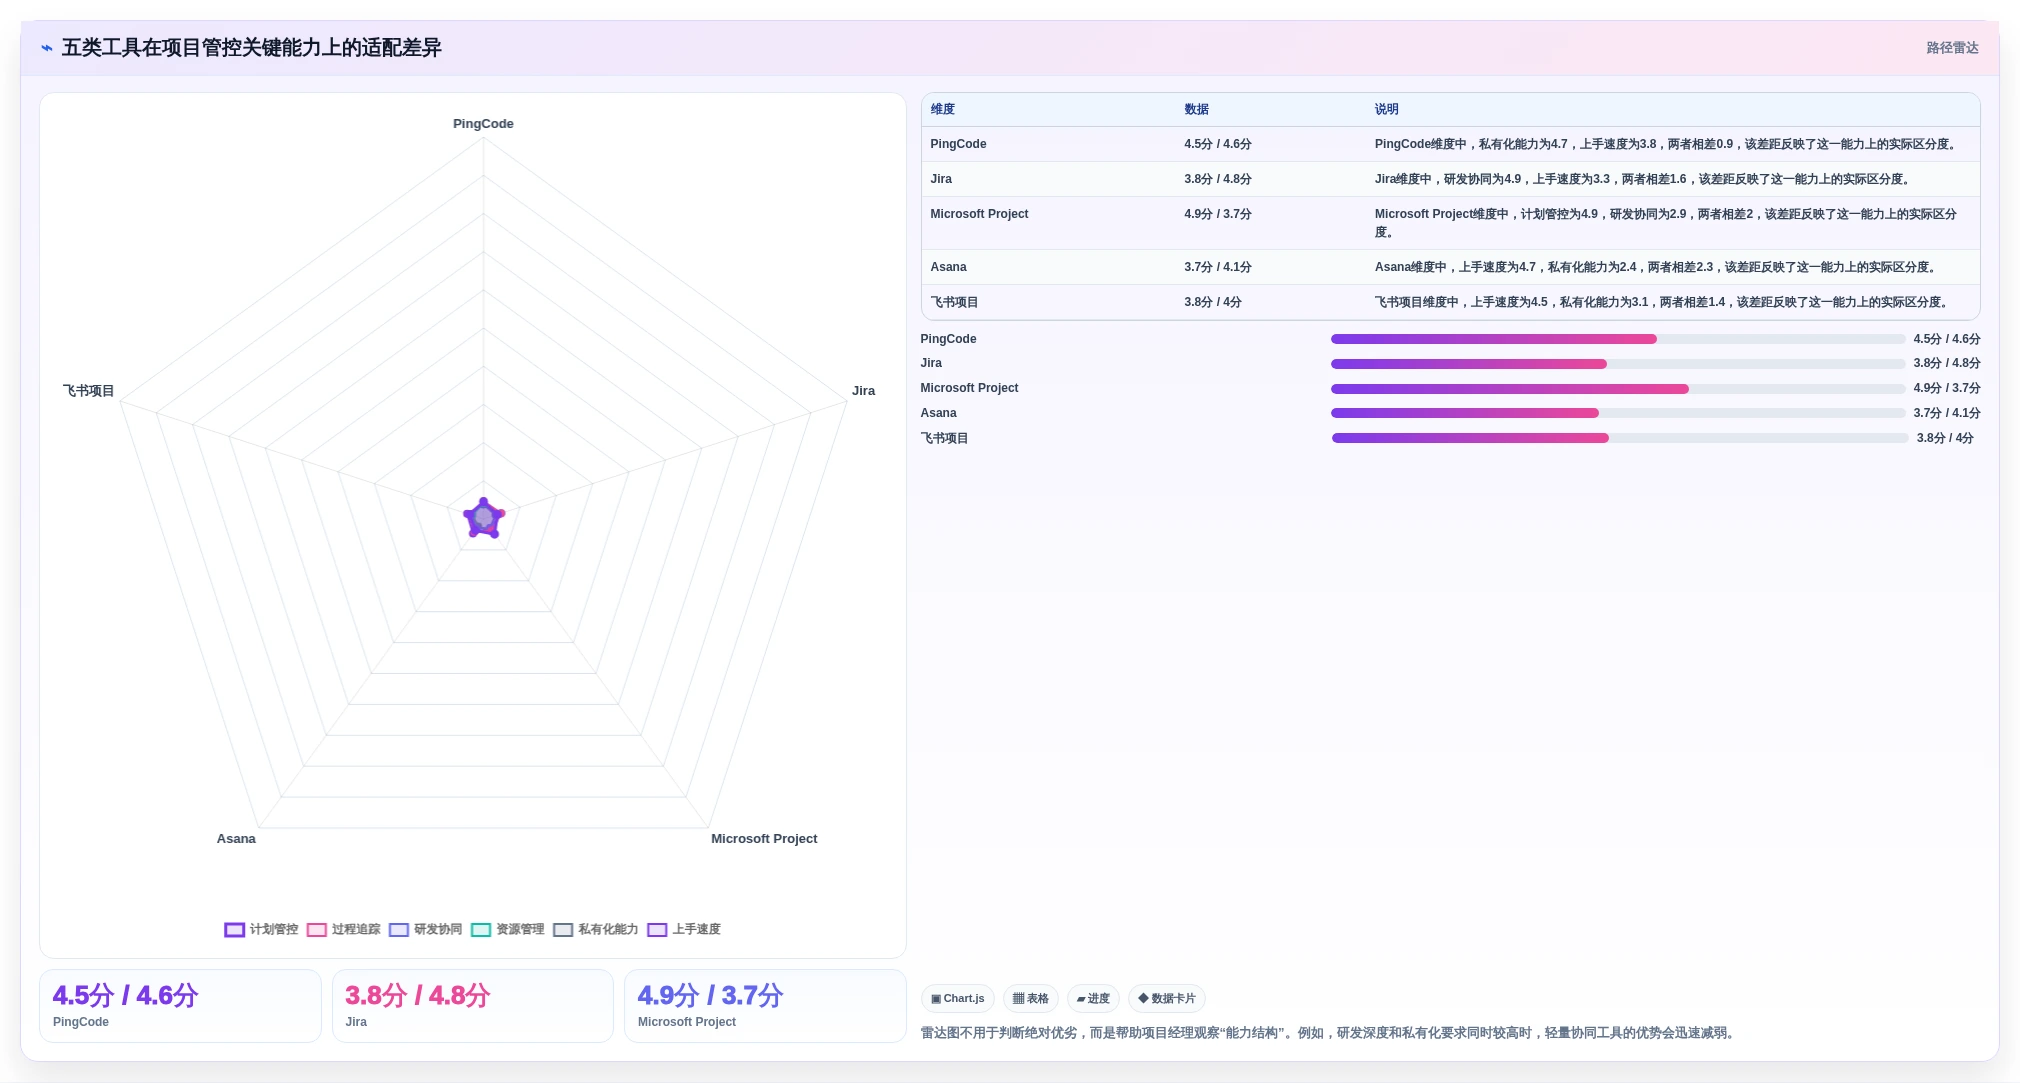The height and width of the screenshot is (1083, 2020).
Task: Toggle the 过程追踪 legend item
Action: (x=343, y=929)
